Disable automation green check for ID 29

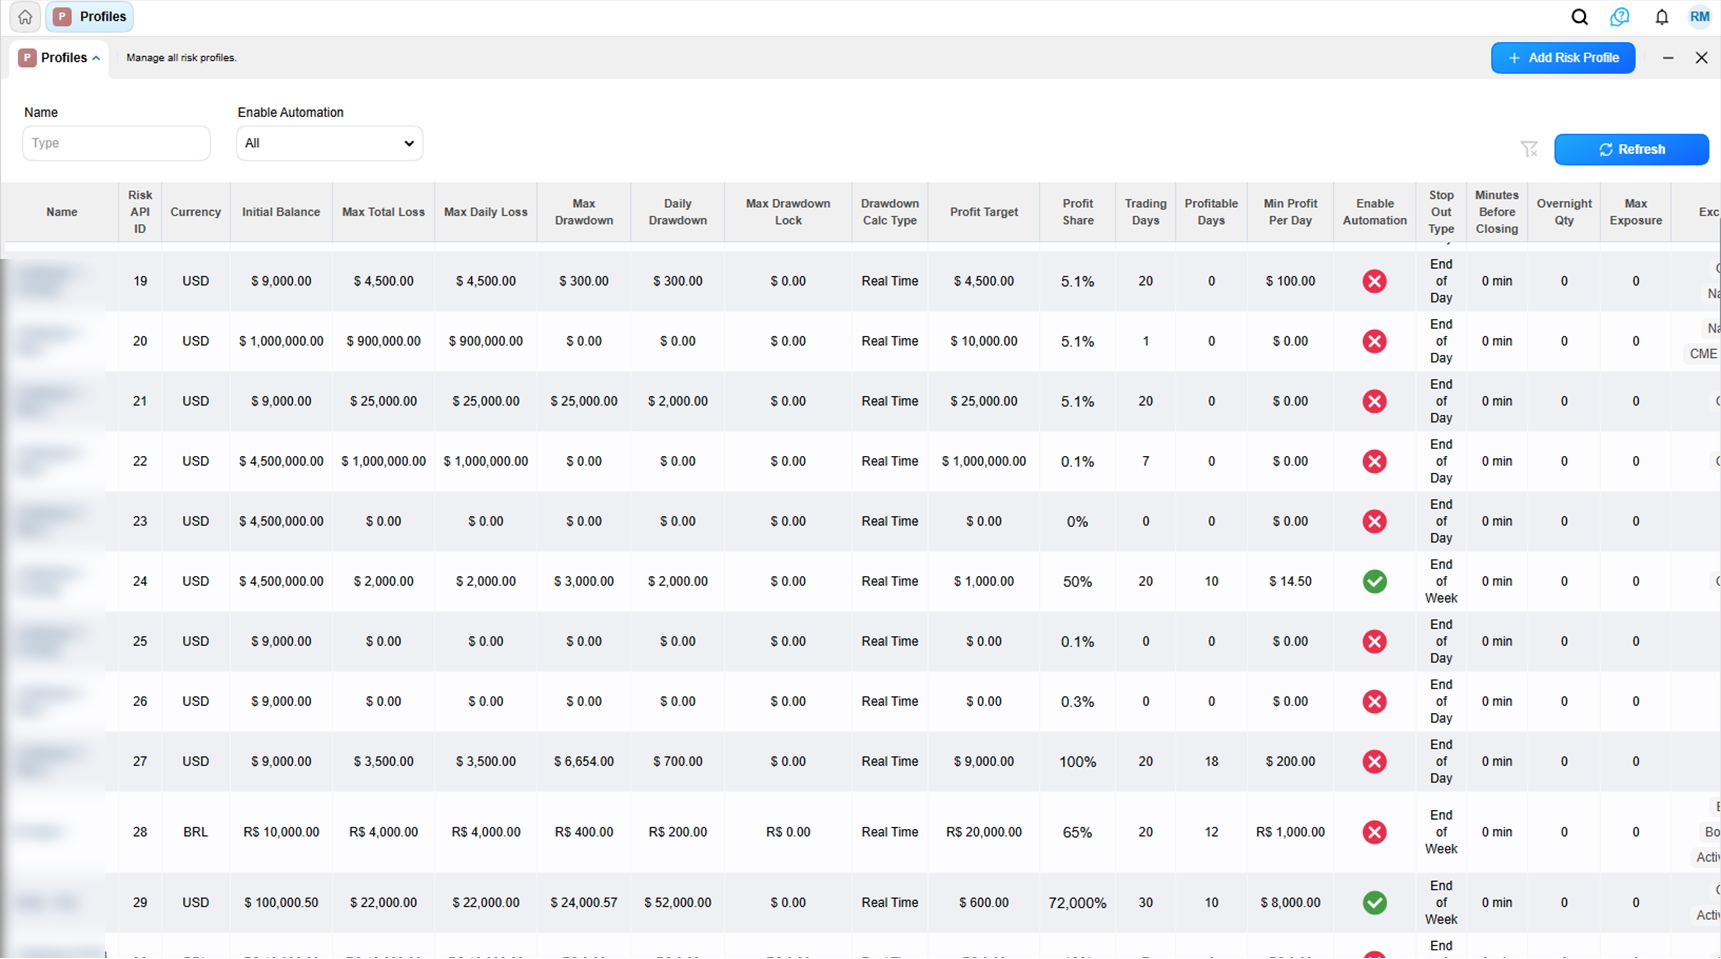coord(1374,902)
